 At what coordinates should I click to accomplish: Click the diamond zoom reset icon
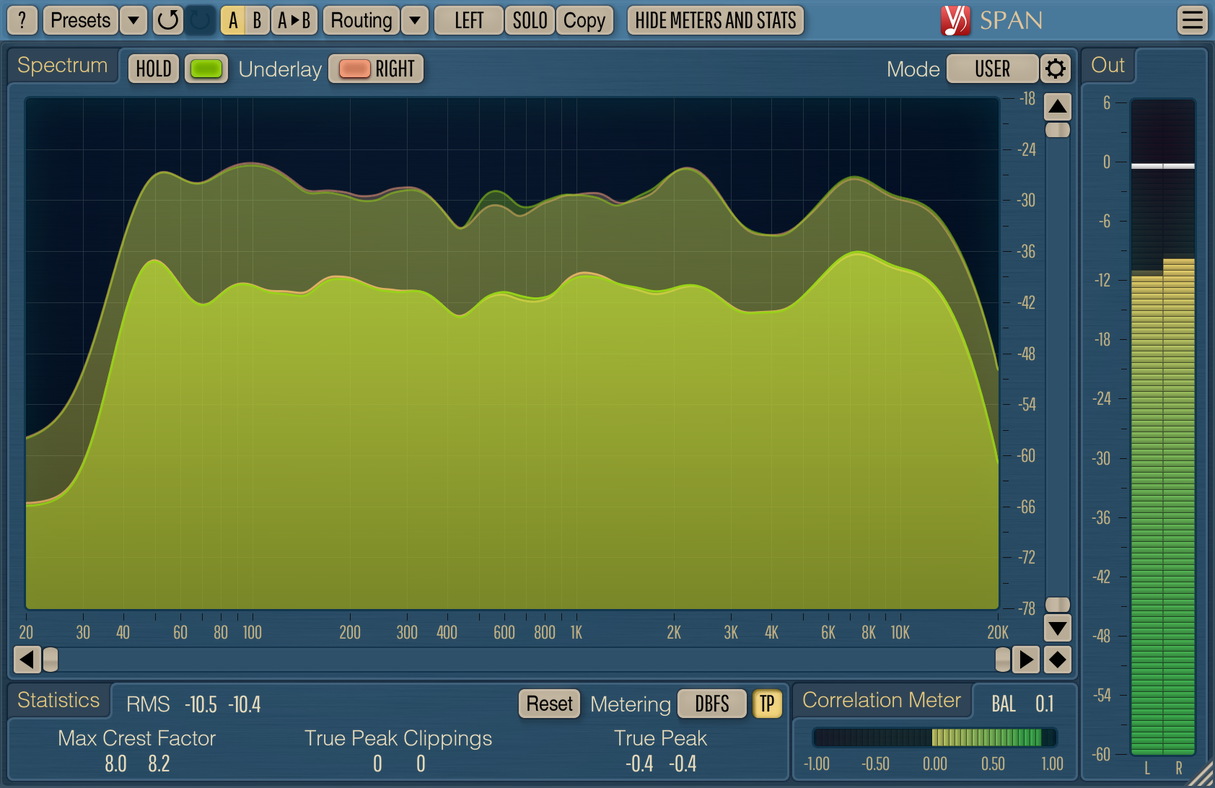[1057, 660]
